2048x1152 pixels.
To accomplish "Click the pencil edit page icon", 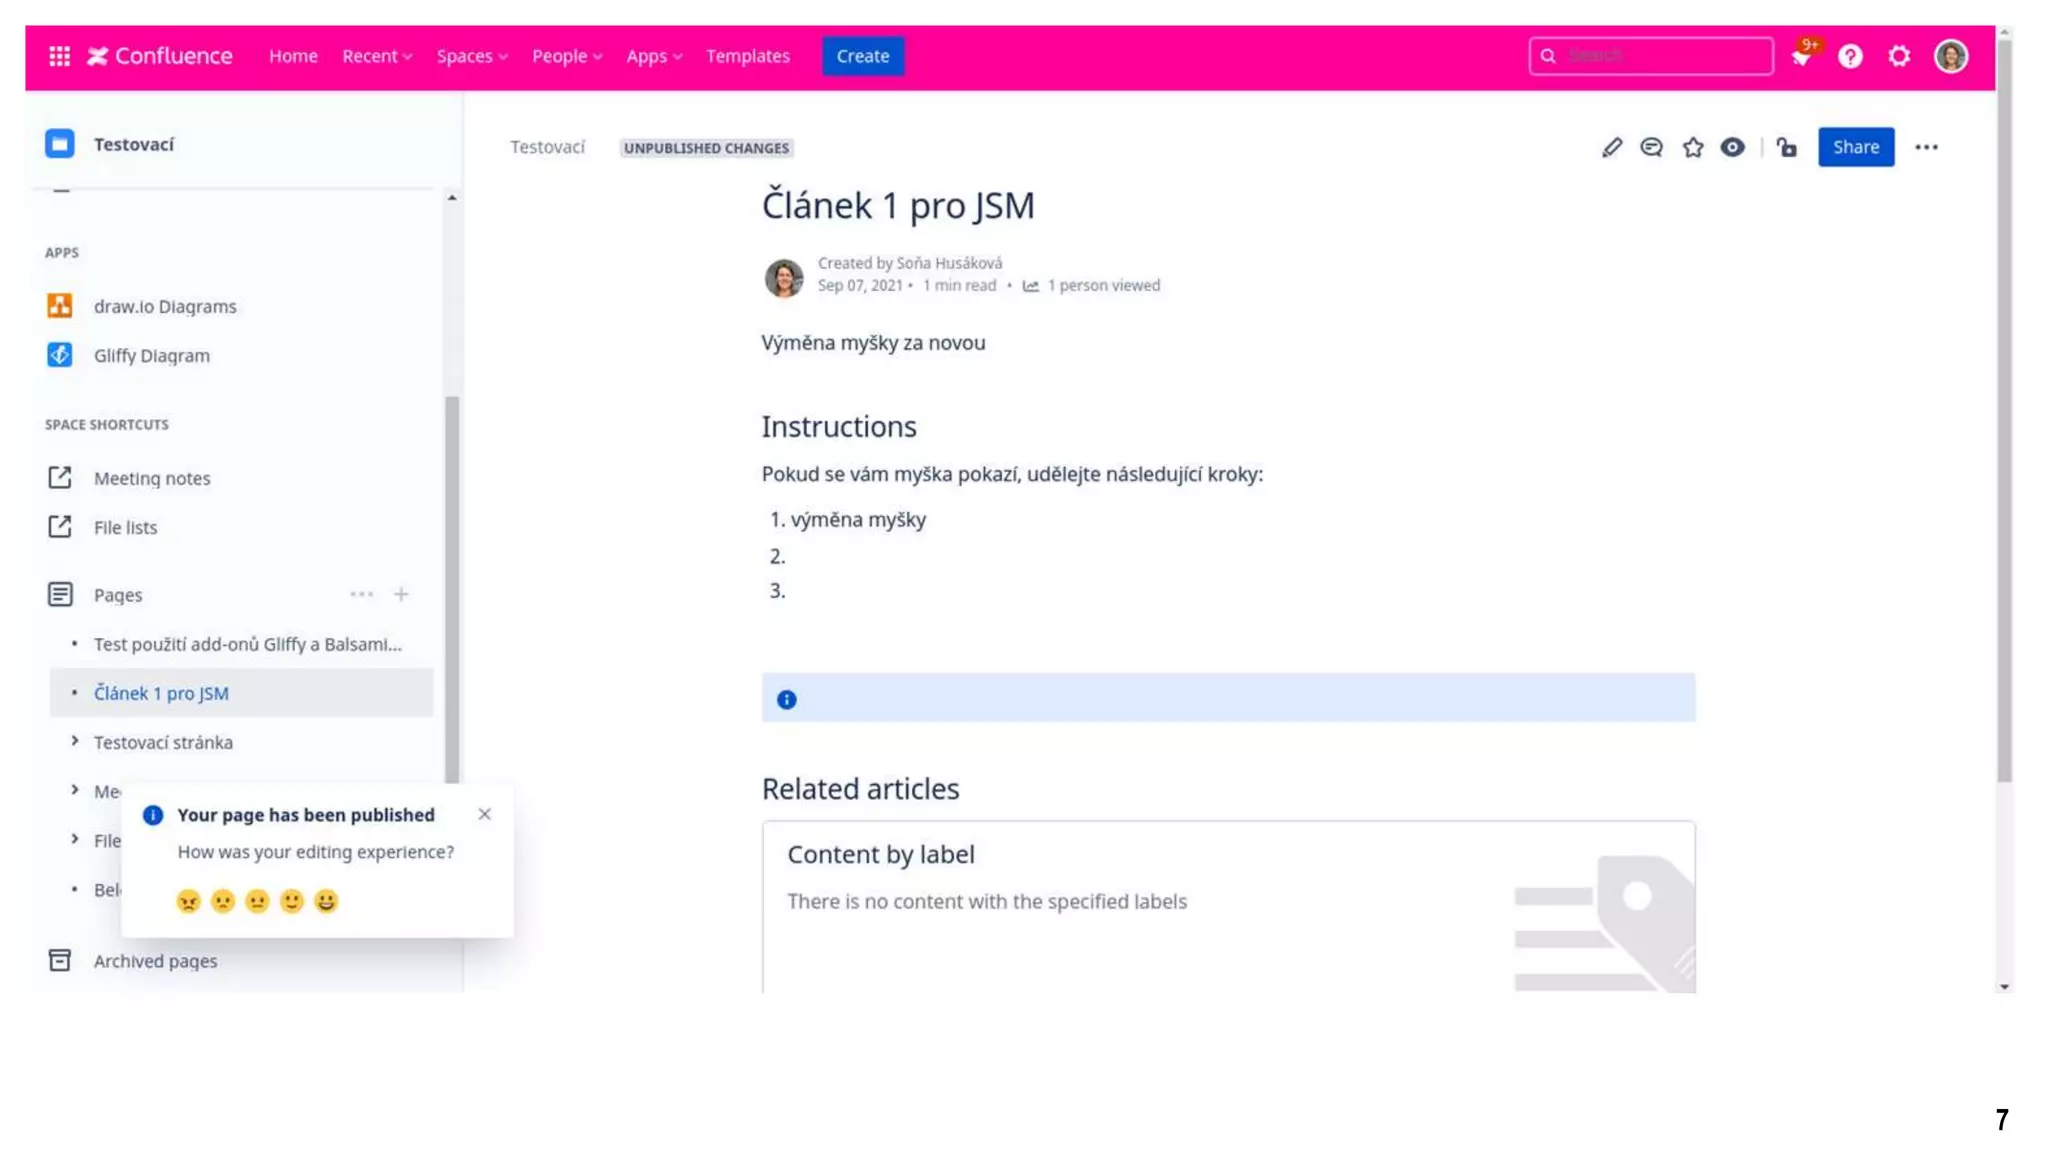I will coord(1611,148).
